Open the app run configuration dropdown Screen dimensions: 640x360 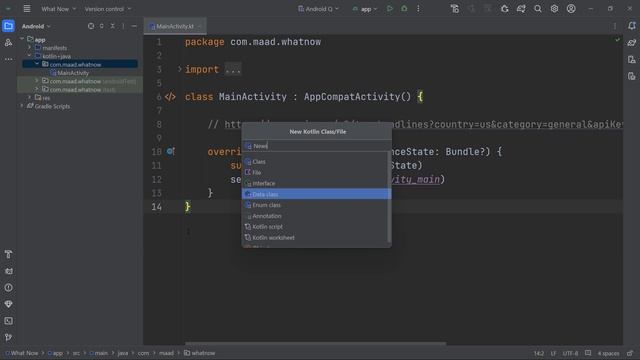click(x=365, y=9)
